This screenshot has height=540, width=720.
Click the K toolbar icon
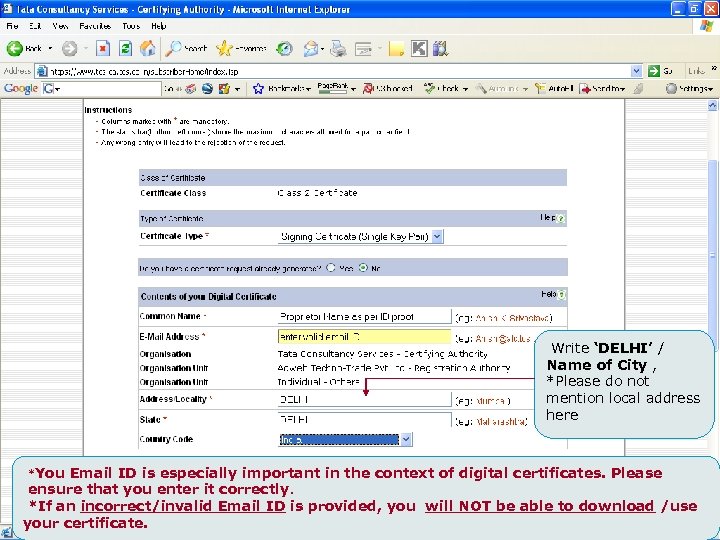[419, 48]
